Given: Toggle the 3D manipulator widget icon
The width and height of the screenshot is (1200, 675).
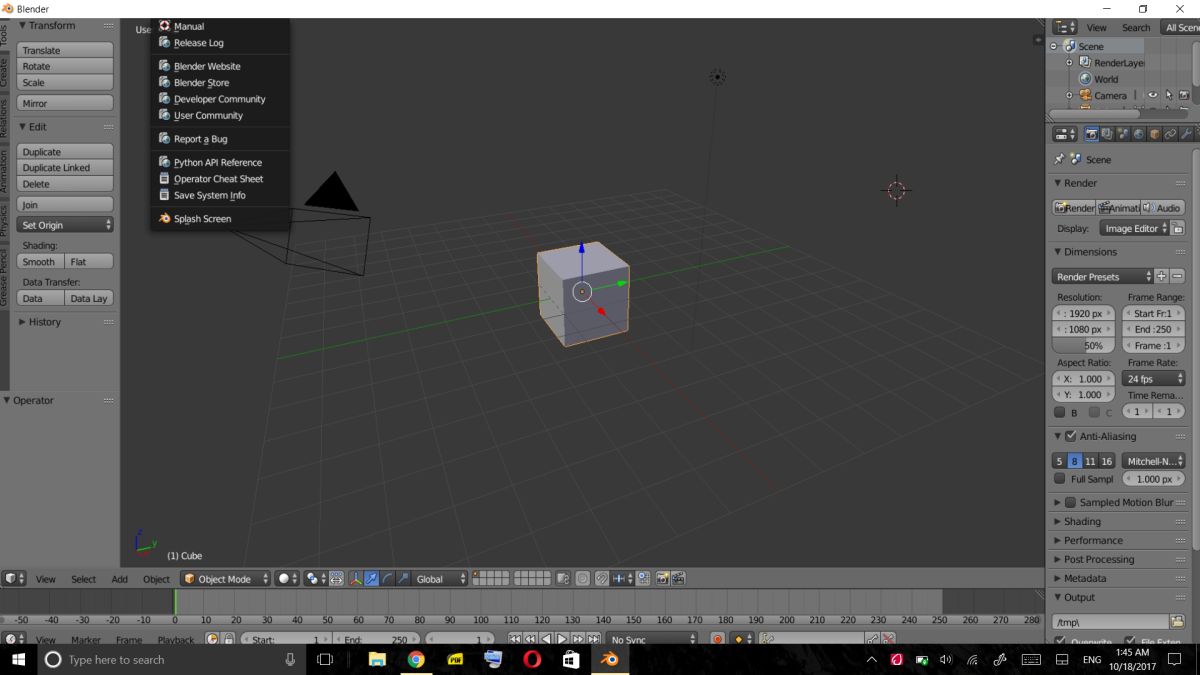Looking at the screenshot, I should click(x=356, y=579).
